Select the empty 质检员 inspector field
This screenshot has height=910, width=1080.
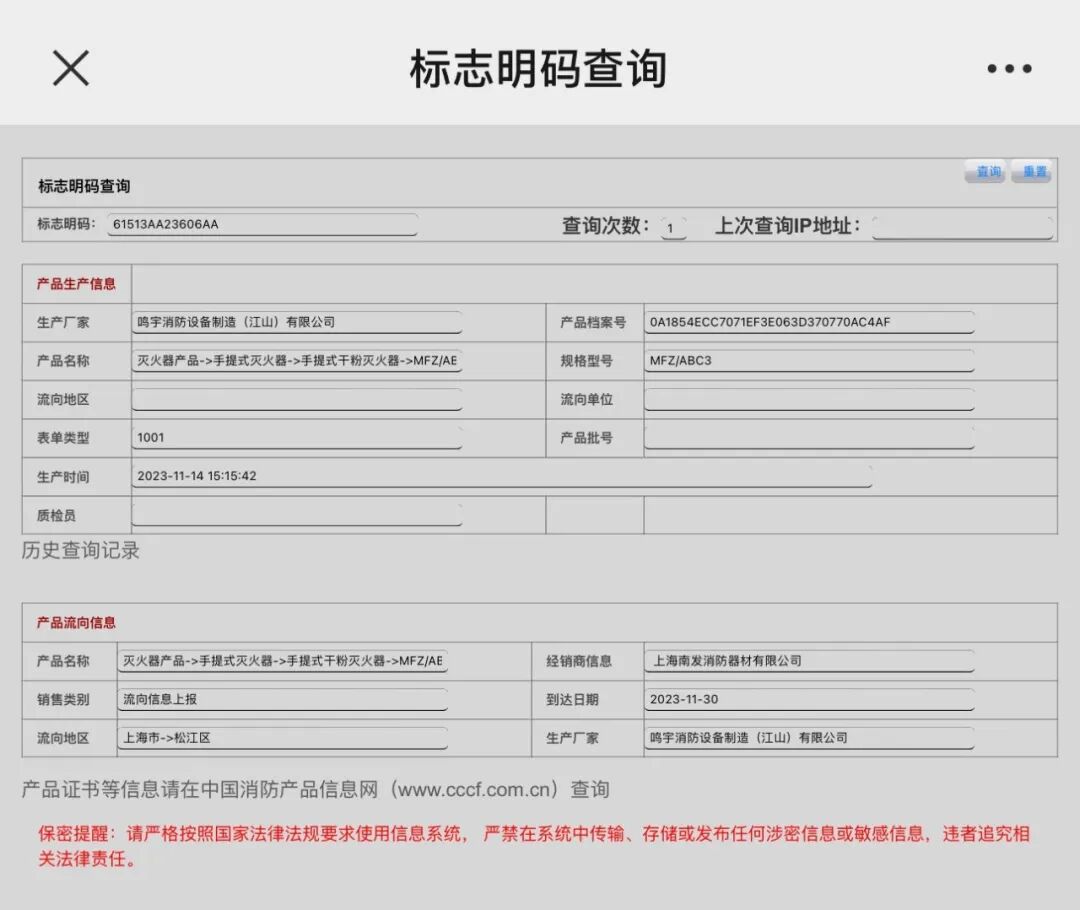297,515
